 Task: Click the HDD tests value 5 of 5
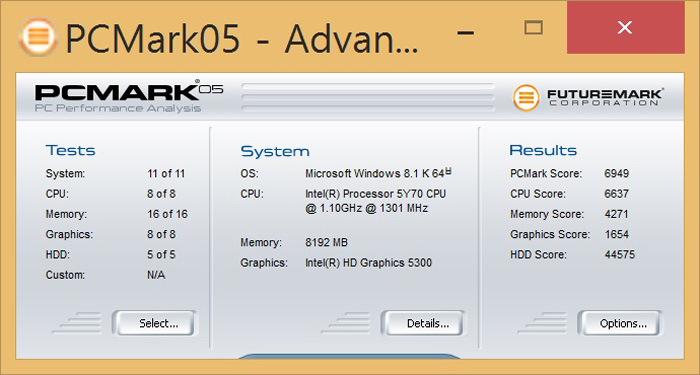[x=161, y=255]
